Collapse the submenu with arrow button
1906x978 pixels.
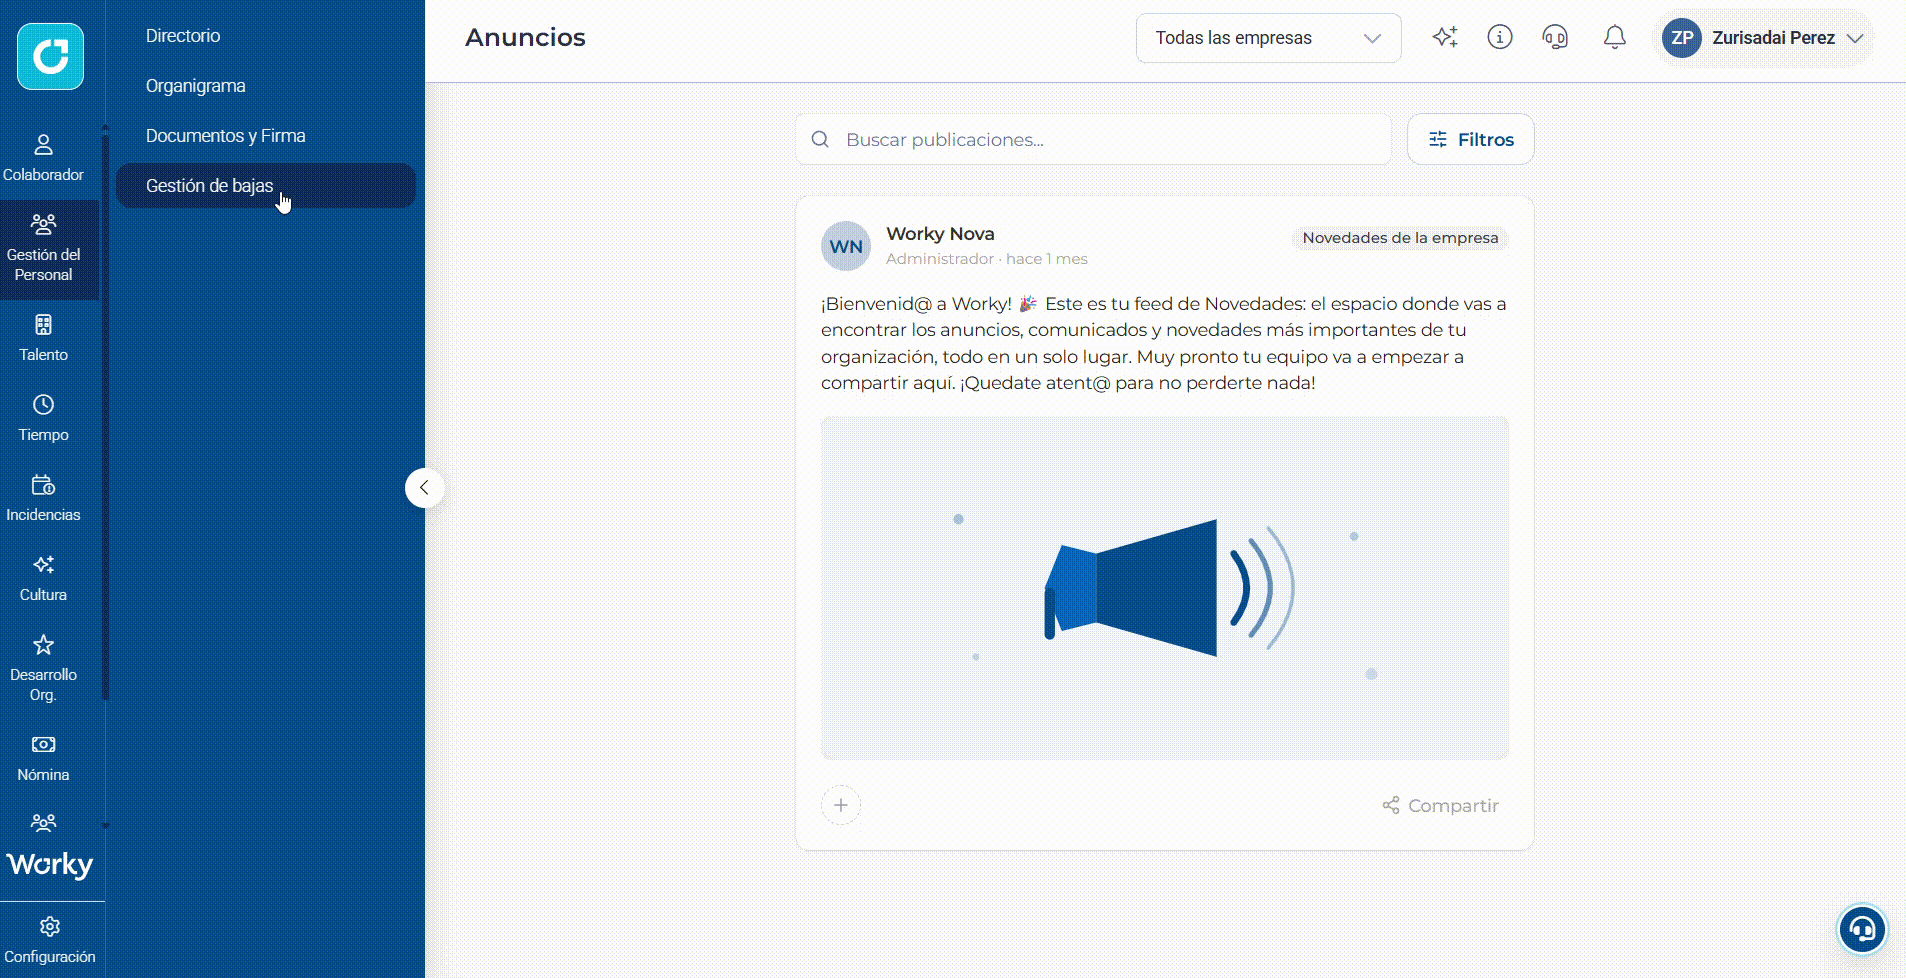(x=424, y=488)
